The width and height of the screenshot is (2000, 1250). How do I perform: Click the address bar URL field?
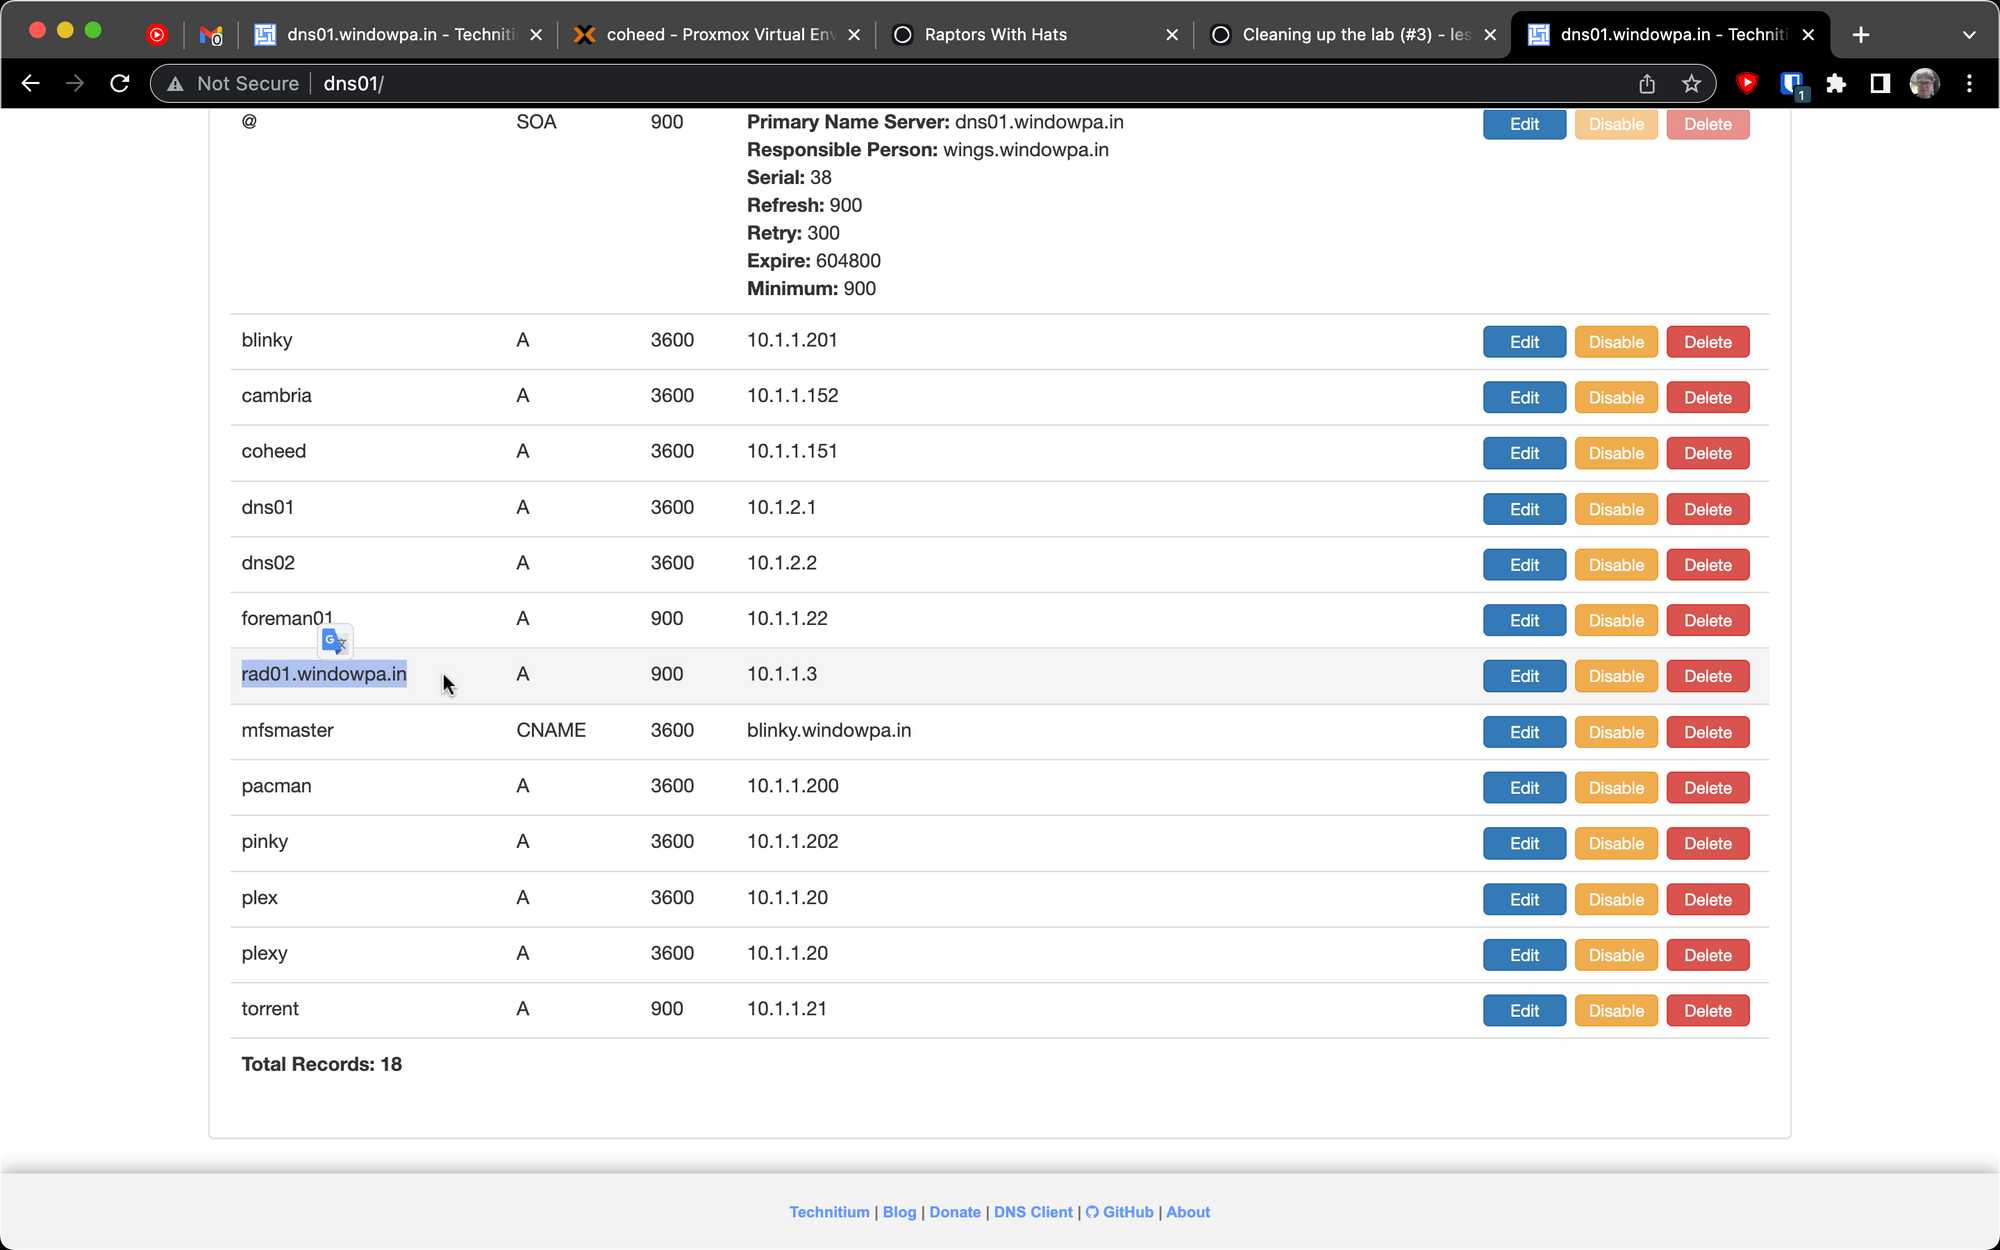point(900,84)
